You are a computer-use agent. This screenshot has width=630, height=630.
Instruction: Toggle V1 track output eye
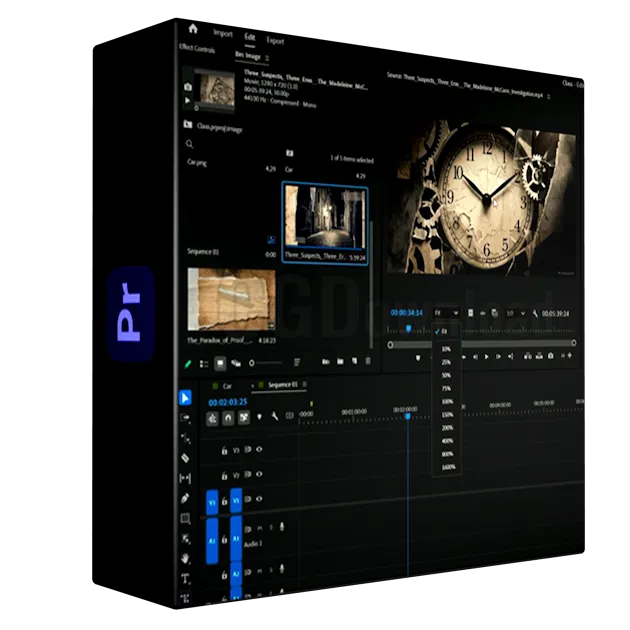point(260,499)
